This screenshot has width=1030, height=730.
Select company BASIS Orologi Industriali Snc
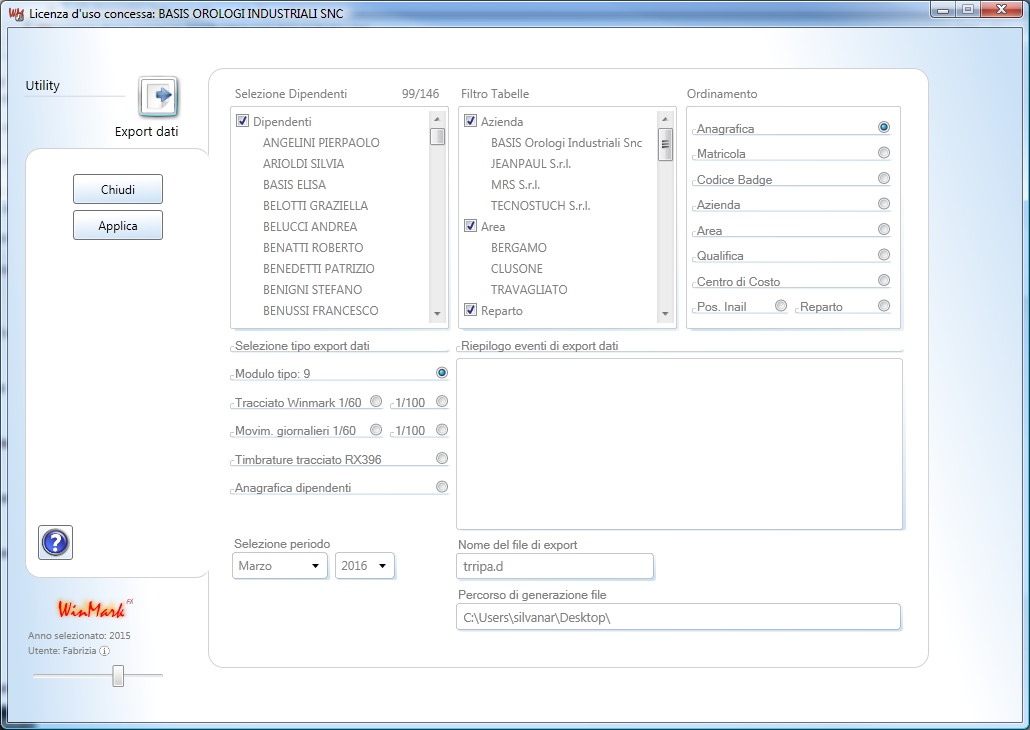[x=566, y=143]
